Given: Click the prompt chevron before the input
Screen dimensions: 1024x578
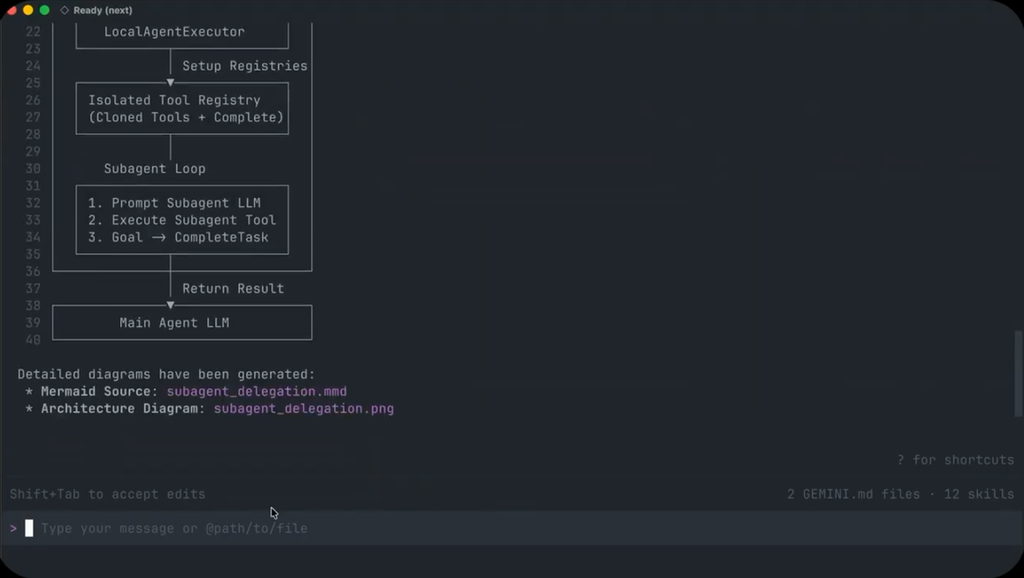Looking at the screenshot, I should pyautogui.click(x=13, y=528).
